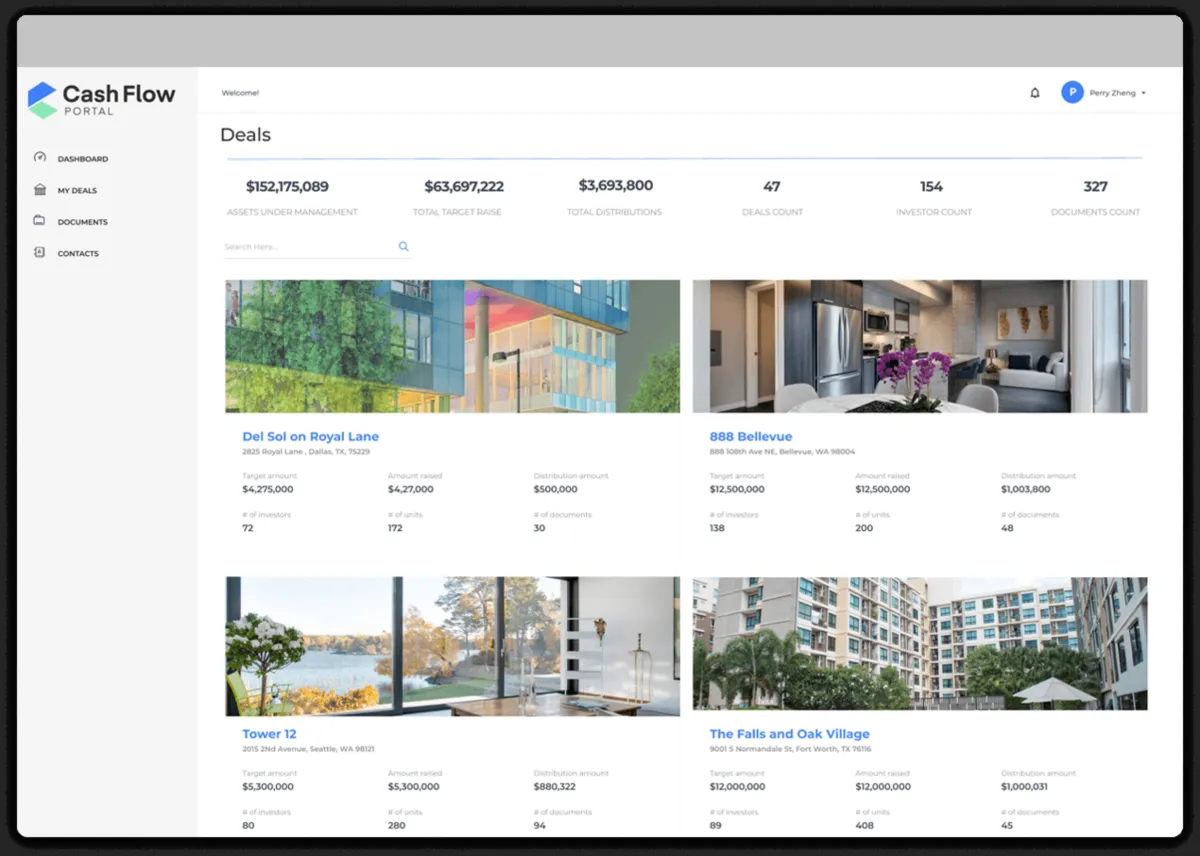1200x856 pixels.
Task: Open The Falls and Oak Village deal
Action: [x=790, y=733]
